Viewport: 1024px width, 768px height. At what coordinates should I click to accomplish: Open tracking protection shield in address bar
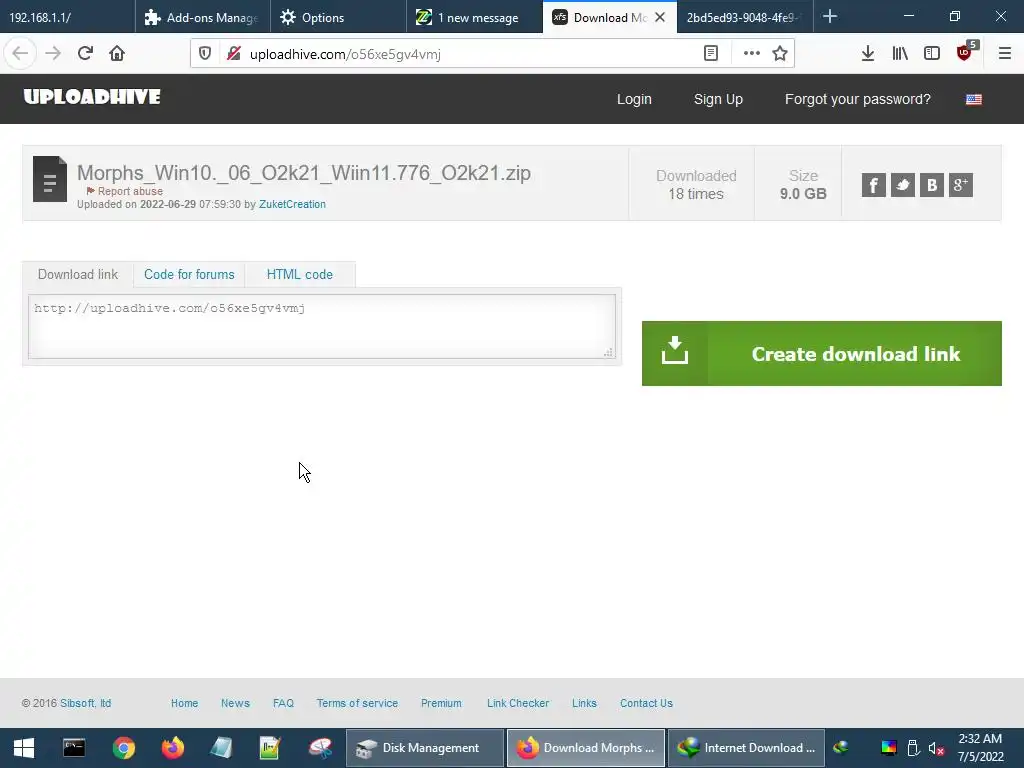pyautogui.click(x=205, y=54)
